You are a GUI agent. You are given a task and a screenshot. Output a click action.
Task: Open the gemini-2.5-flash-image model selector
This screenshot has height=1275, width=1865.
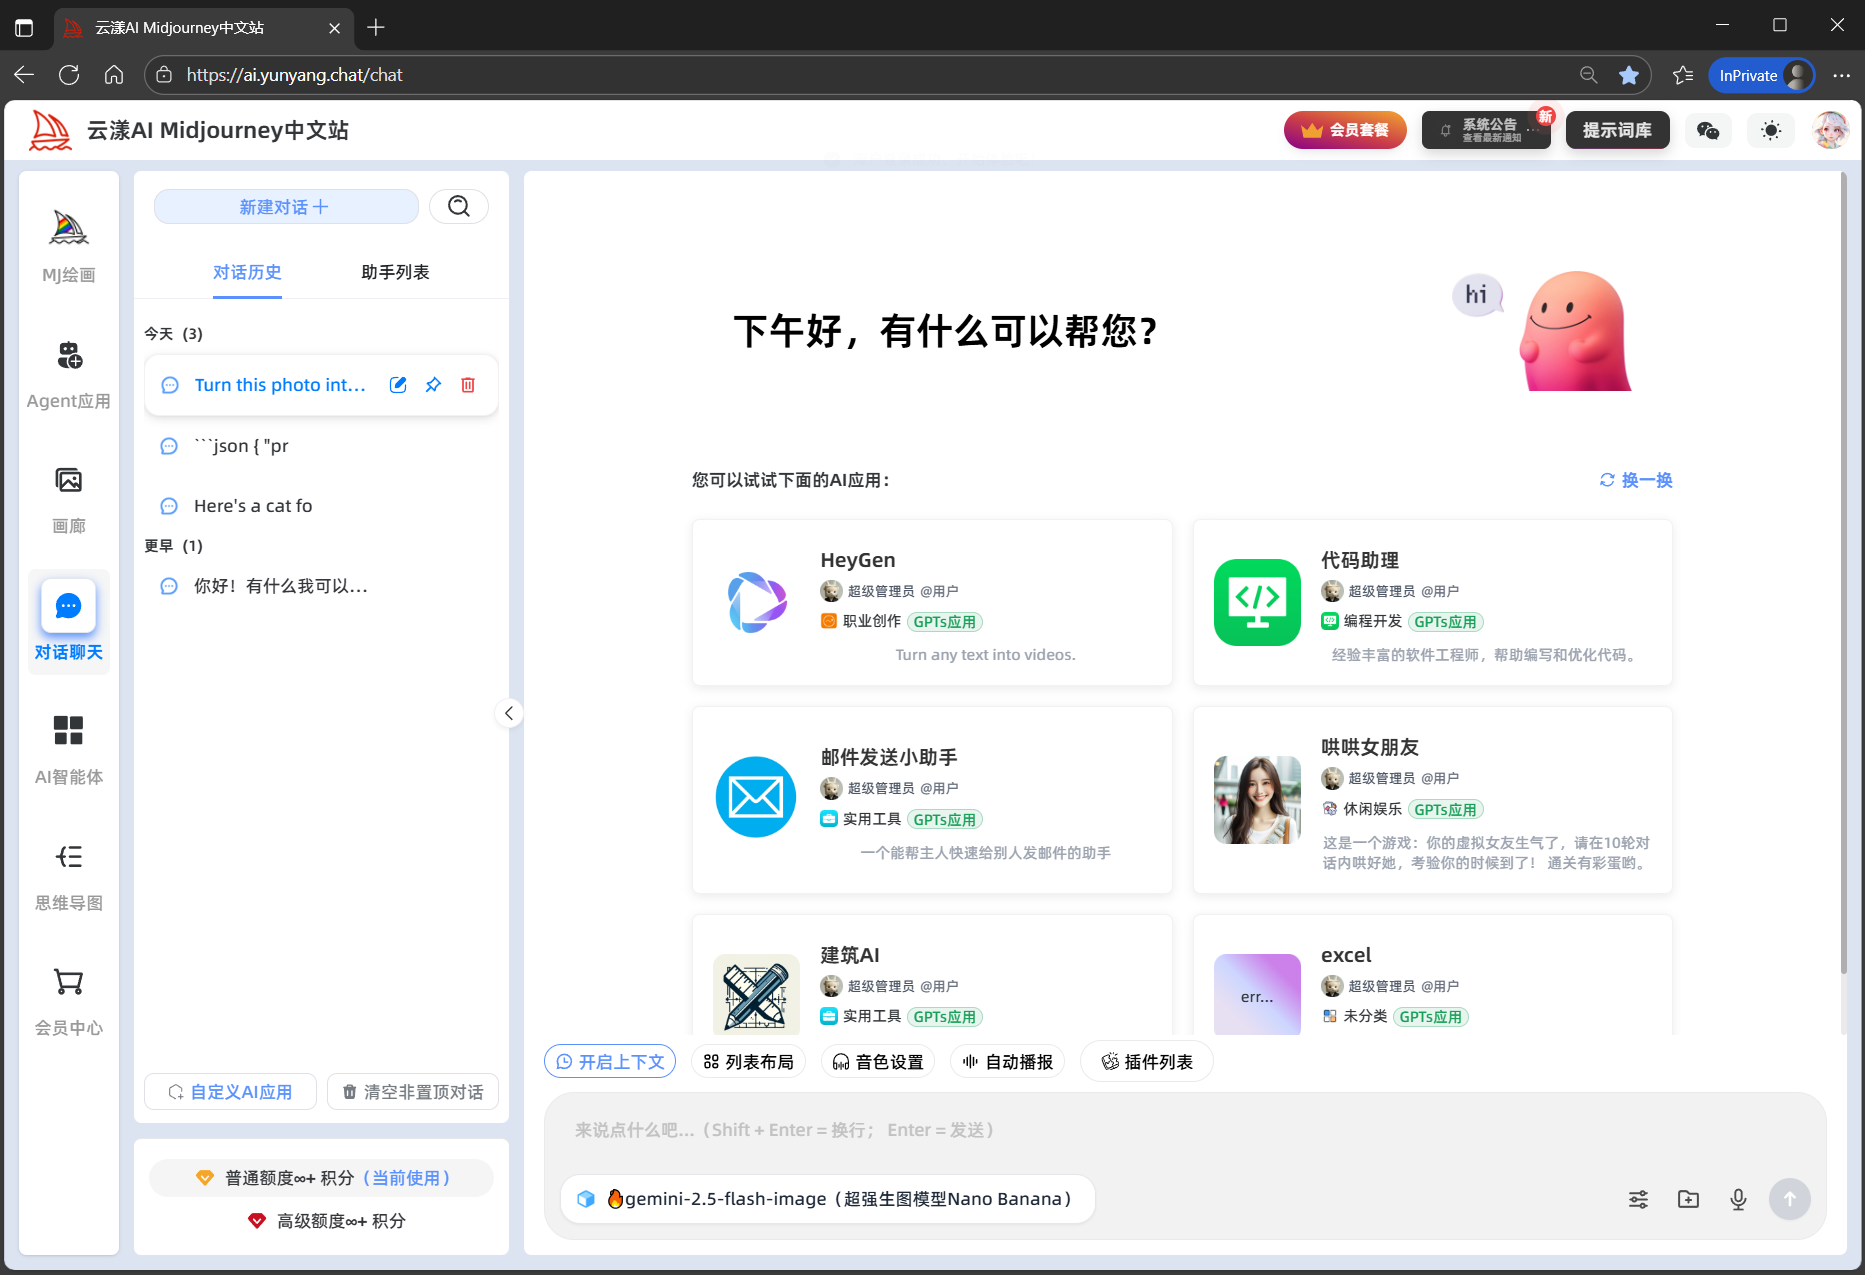(x=828, y=1199)
